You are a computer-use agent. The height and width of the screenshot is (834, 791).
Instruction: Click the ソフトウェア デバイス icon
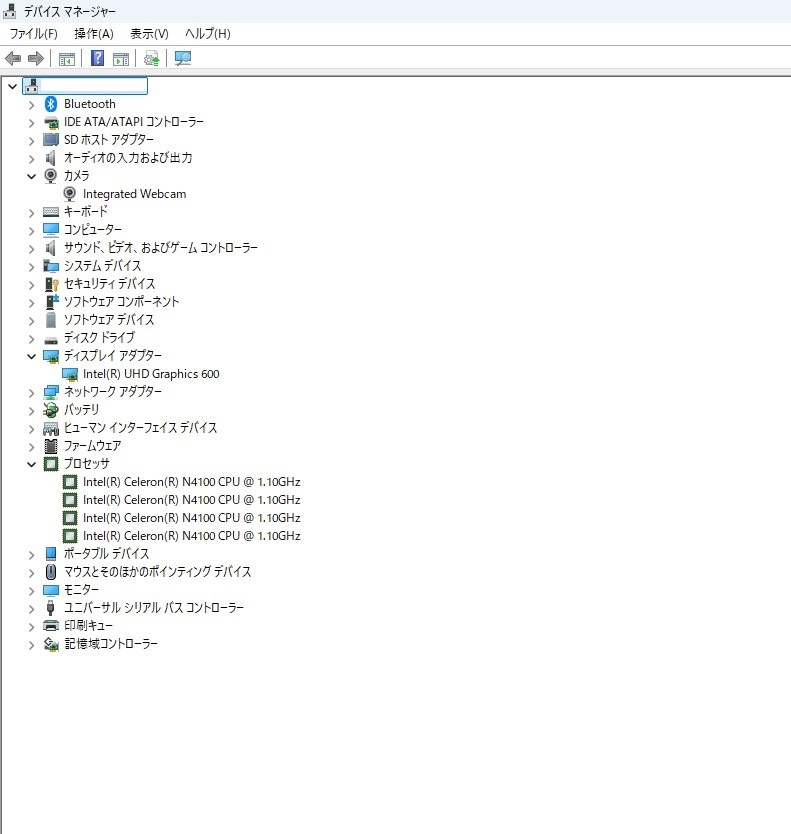(x=51, y=320)
